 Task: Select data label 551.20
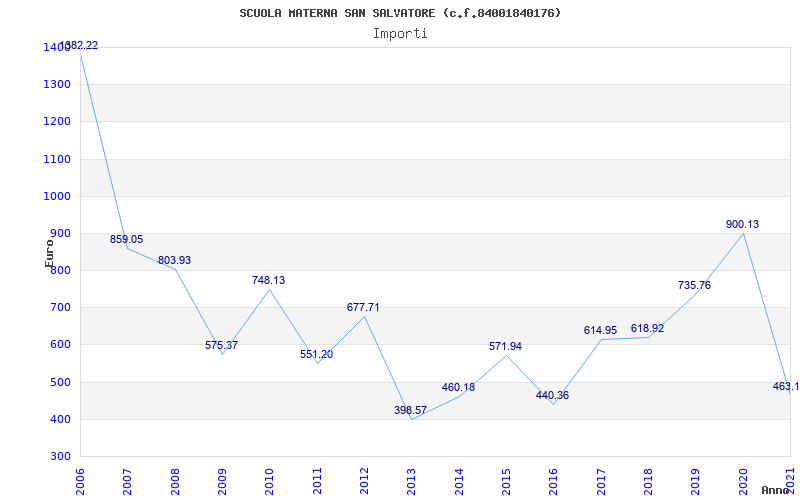(316, 354)
